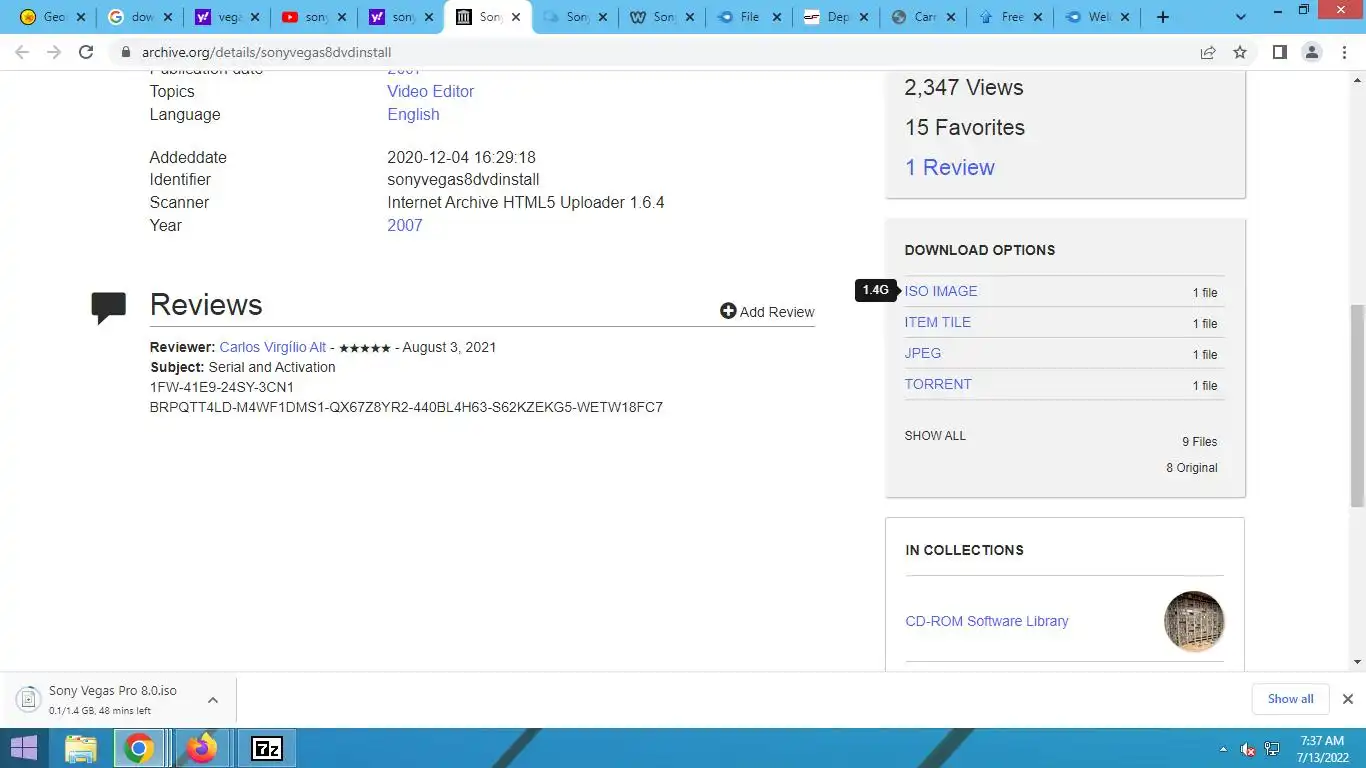Click the muted volume tray icon
Screen dimensions: 1366x768
tap(1248, 749)
